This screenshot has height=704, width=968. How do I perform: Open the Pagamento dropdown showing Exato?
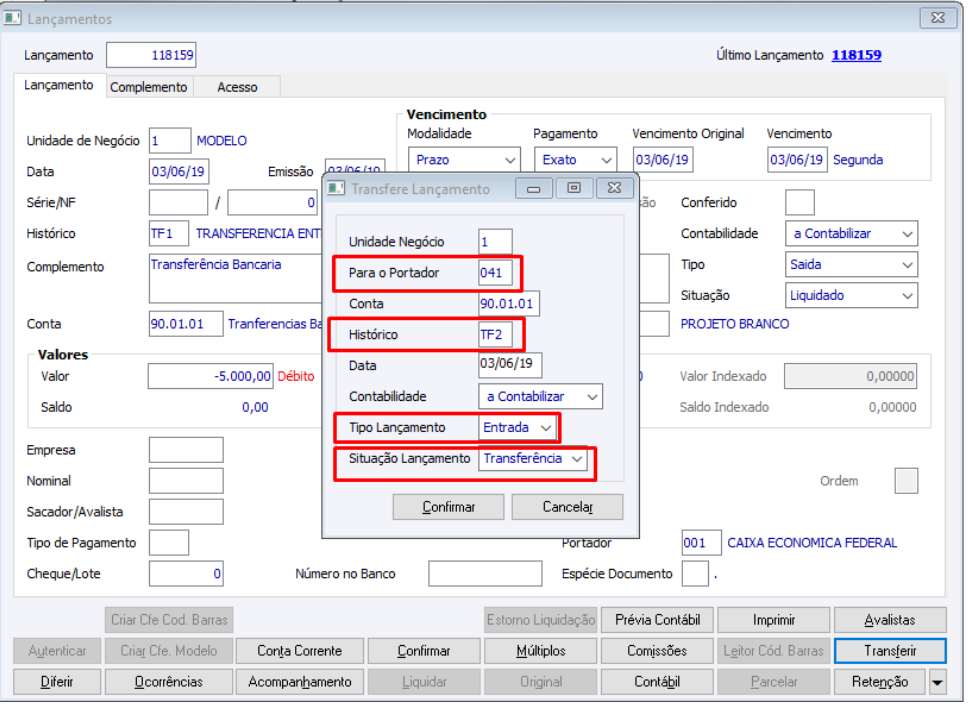575,160
